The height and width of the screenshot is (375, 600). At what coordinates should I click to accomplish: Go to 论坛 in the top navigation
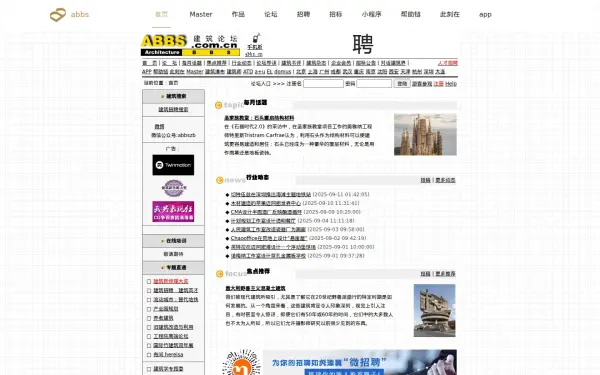(x=271, y=14)
